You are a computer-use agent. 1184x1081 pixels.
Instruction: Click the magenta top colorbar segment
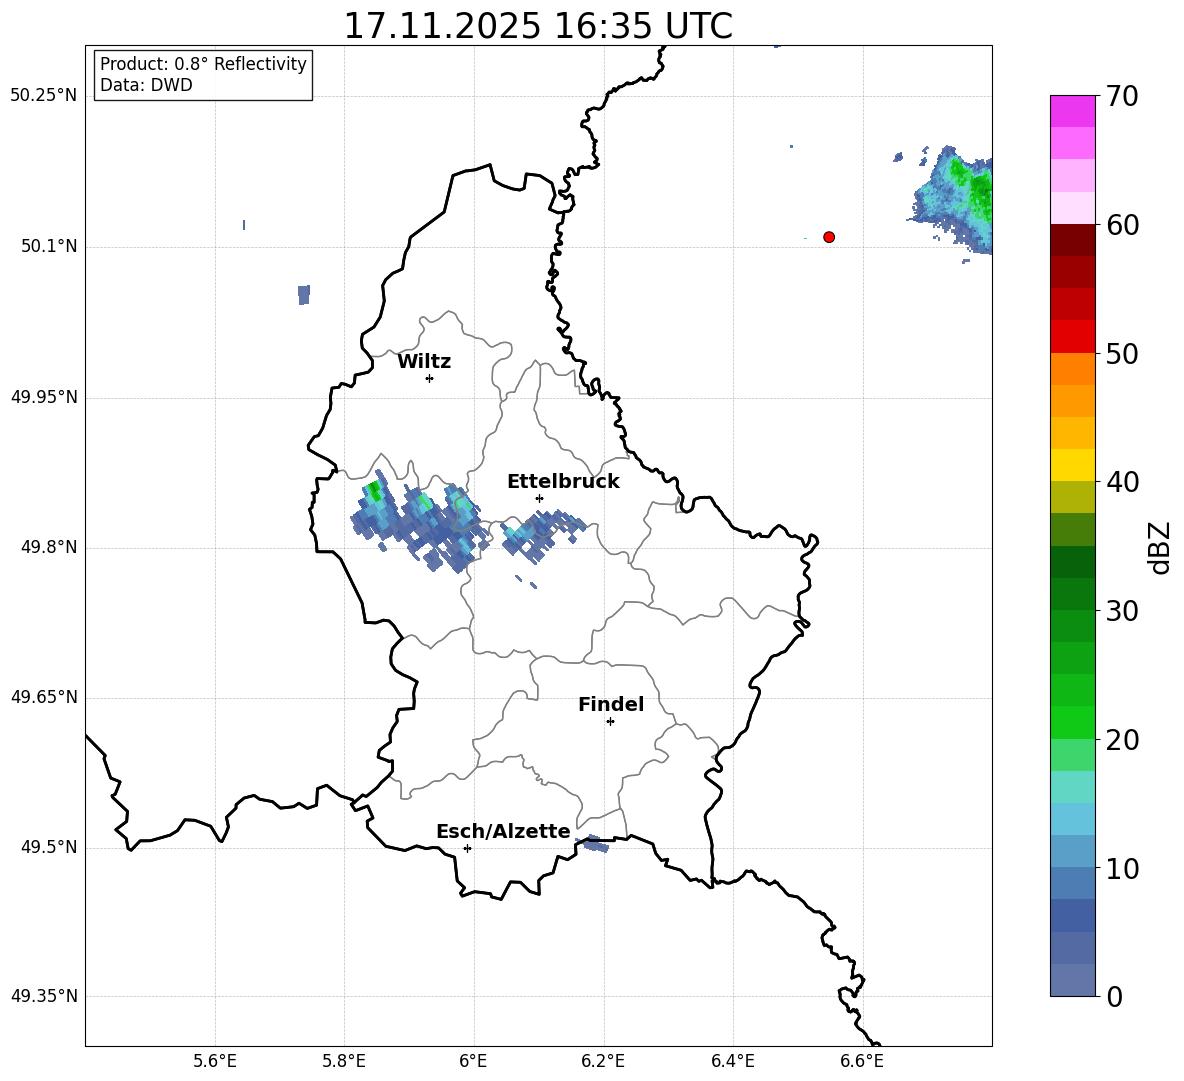(x=1072, y=111)
